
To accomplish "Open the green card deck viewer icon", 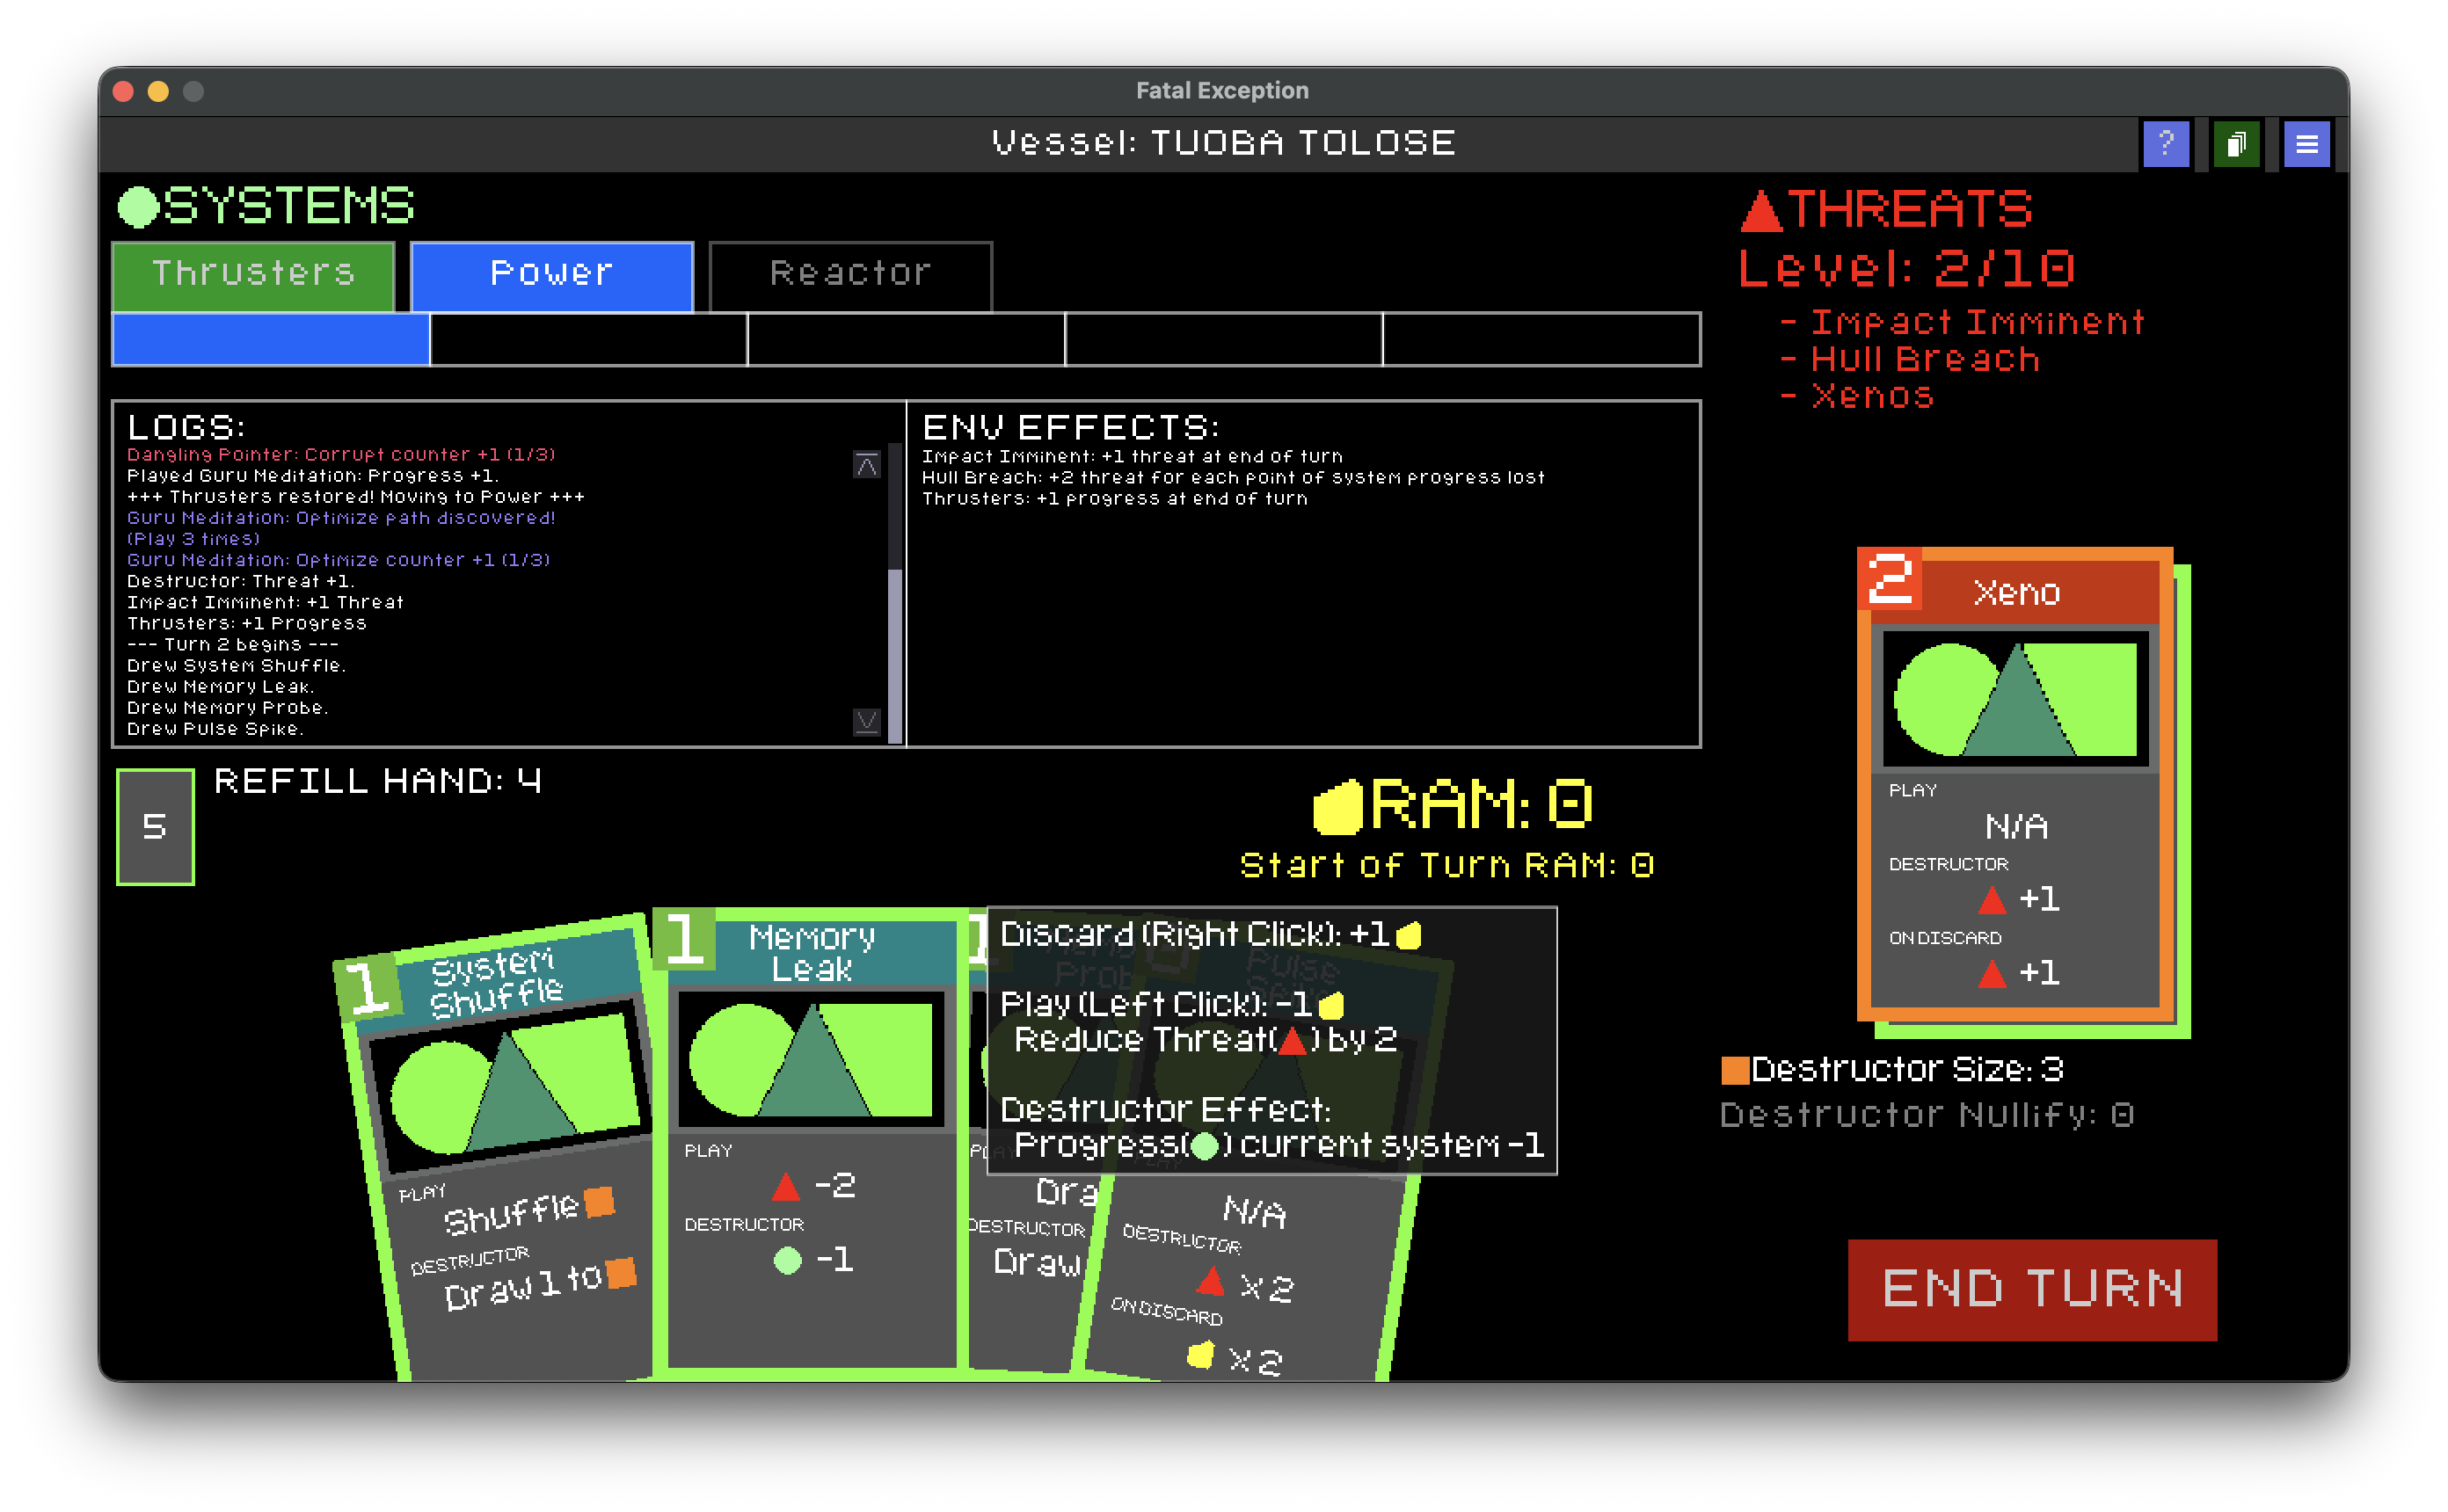I will tap(2236, 144).
